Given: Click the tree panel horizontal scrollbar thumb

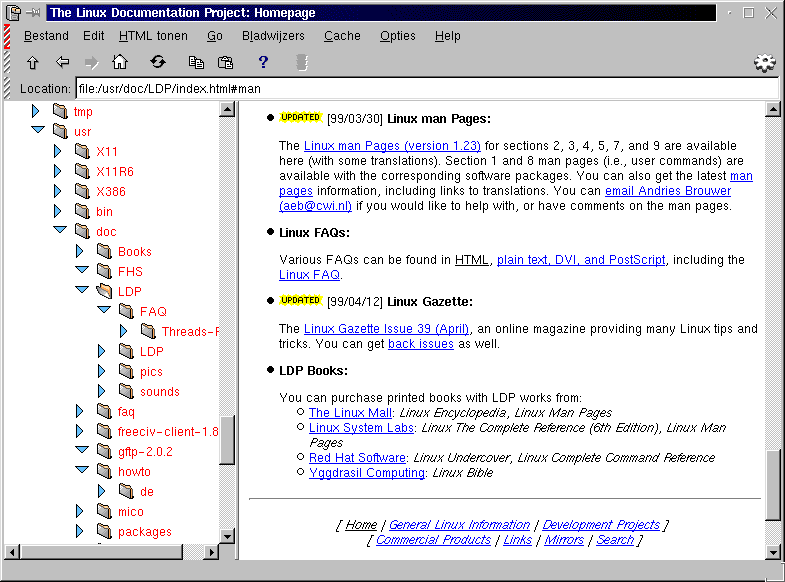Looking at the screenshot, I should tap(101, 552).
